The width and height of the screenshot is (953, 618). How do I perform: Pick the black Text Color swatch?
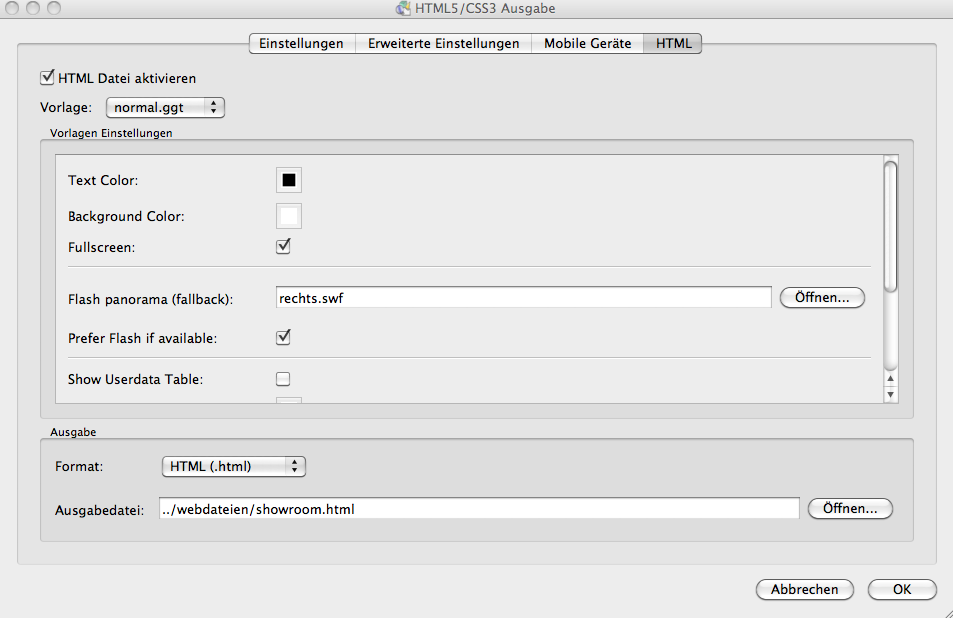point(288,180)
